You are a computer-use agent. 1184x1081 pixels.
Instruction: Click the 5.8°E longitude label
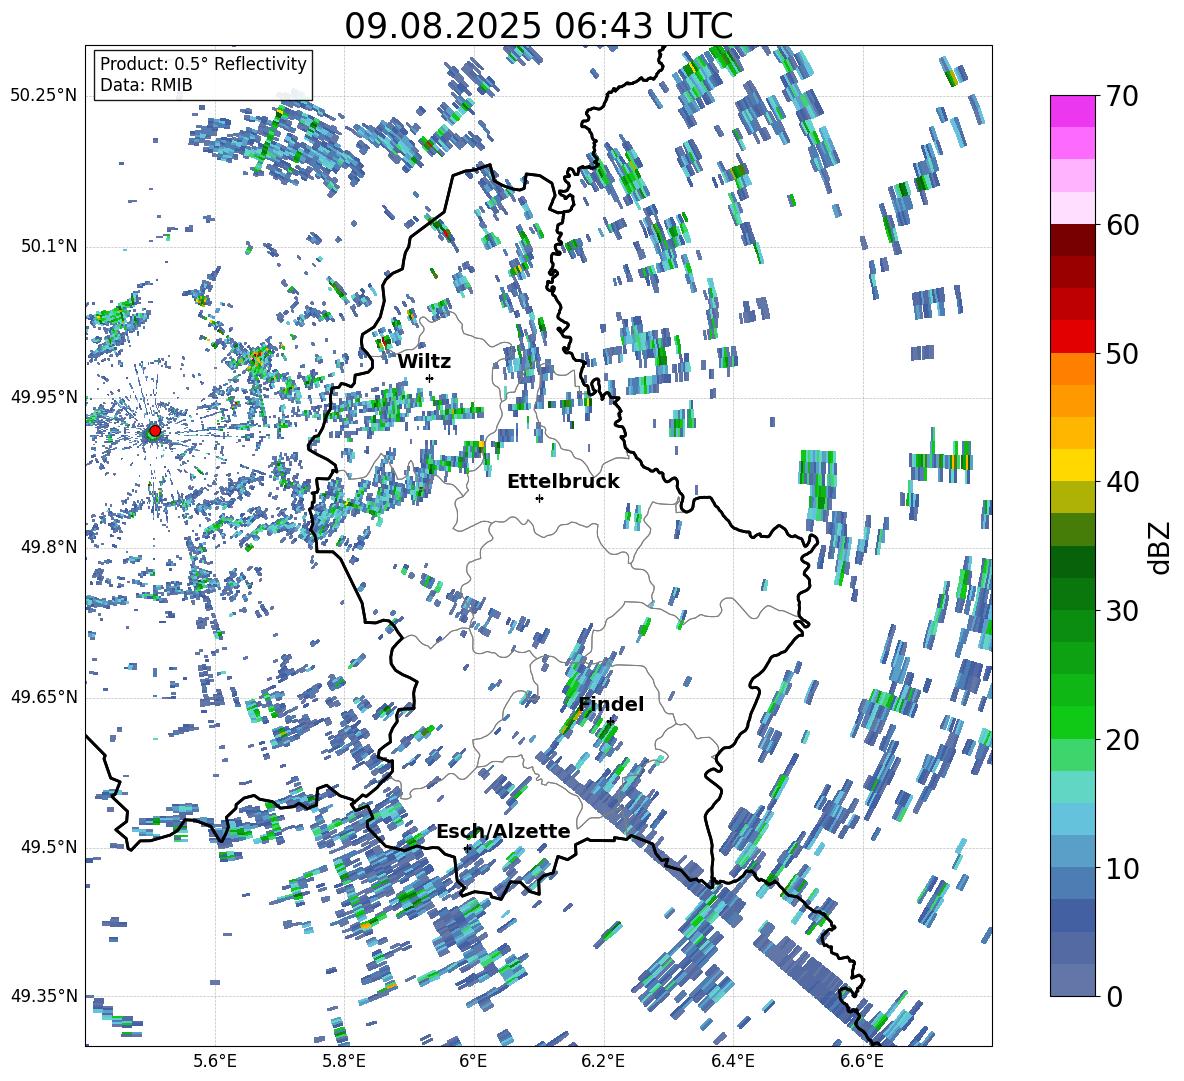tap(344, 1061)
